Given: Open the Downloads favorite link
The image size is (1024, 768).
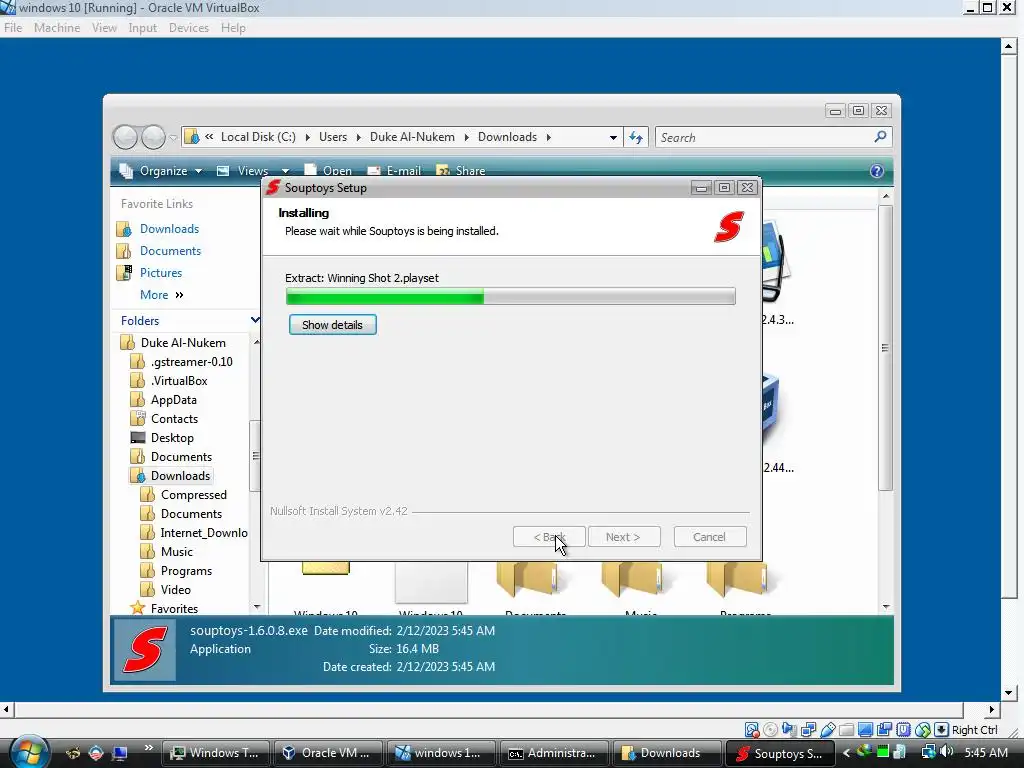Looking at the screenshot, I should [x=169, y=229].
